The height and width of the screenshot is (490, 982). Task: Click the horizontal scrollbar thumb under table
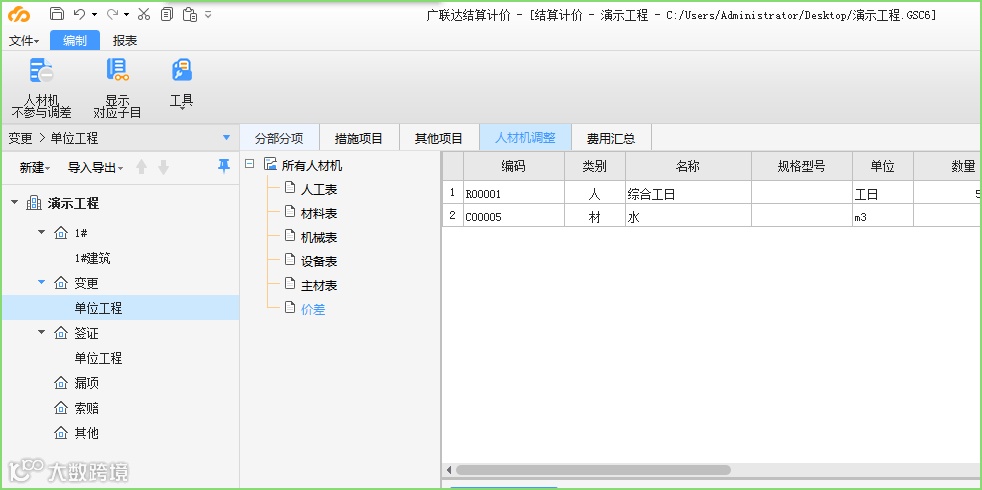[593, 470]
